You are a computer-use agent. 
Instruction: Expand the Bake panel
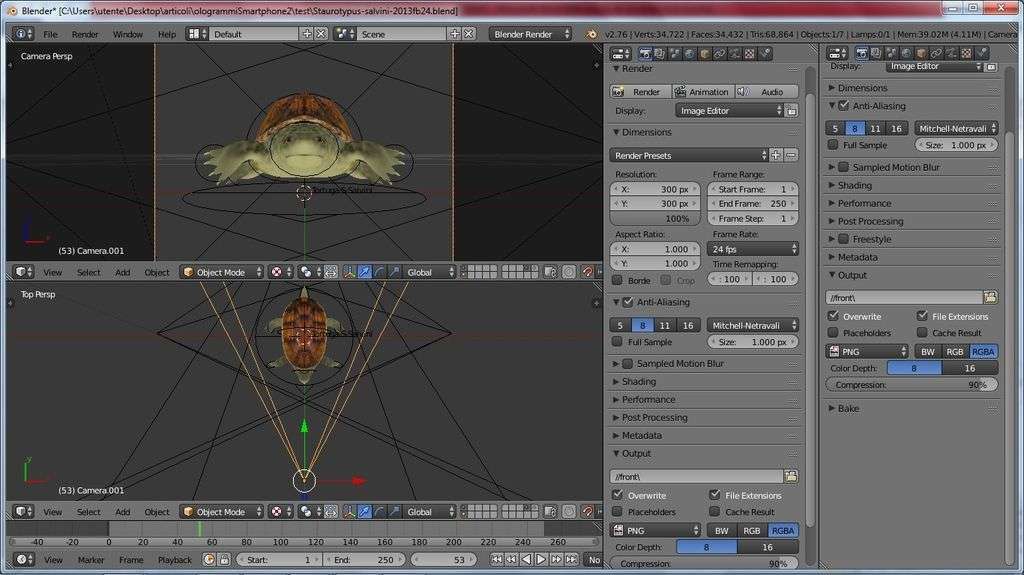click(848, 408)
